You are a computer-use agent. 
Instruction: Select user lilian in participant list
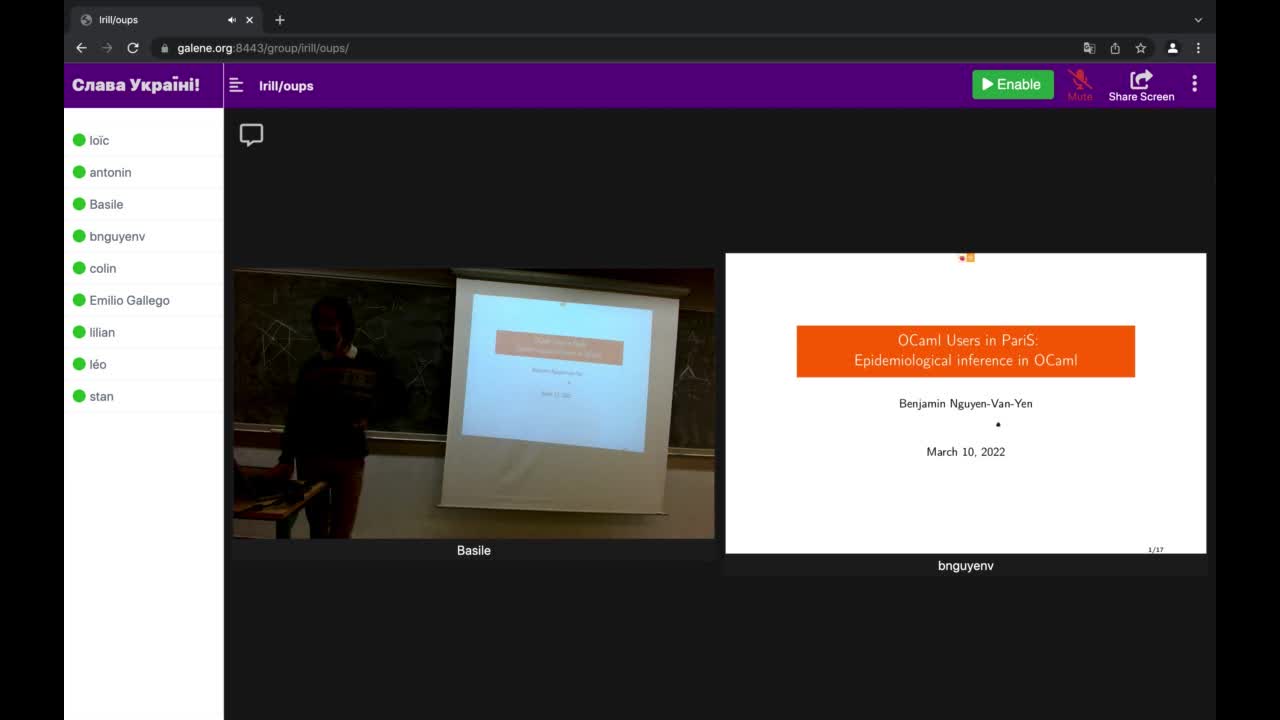tap(143, 332)
